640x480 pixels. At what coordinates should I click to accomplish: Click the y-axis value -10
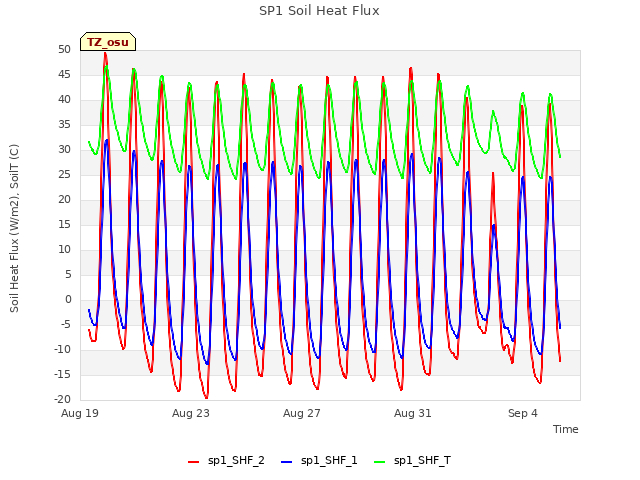pyautogui.click(x=63, y=349)
